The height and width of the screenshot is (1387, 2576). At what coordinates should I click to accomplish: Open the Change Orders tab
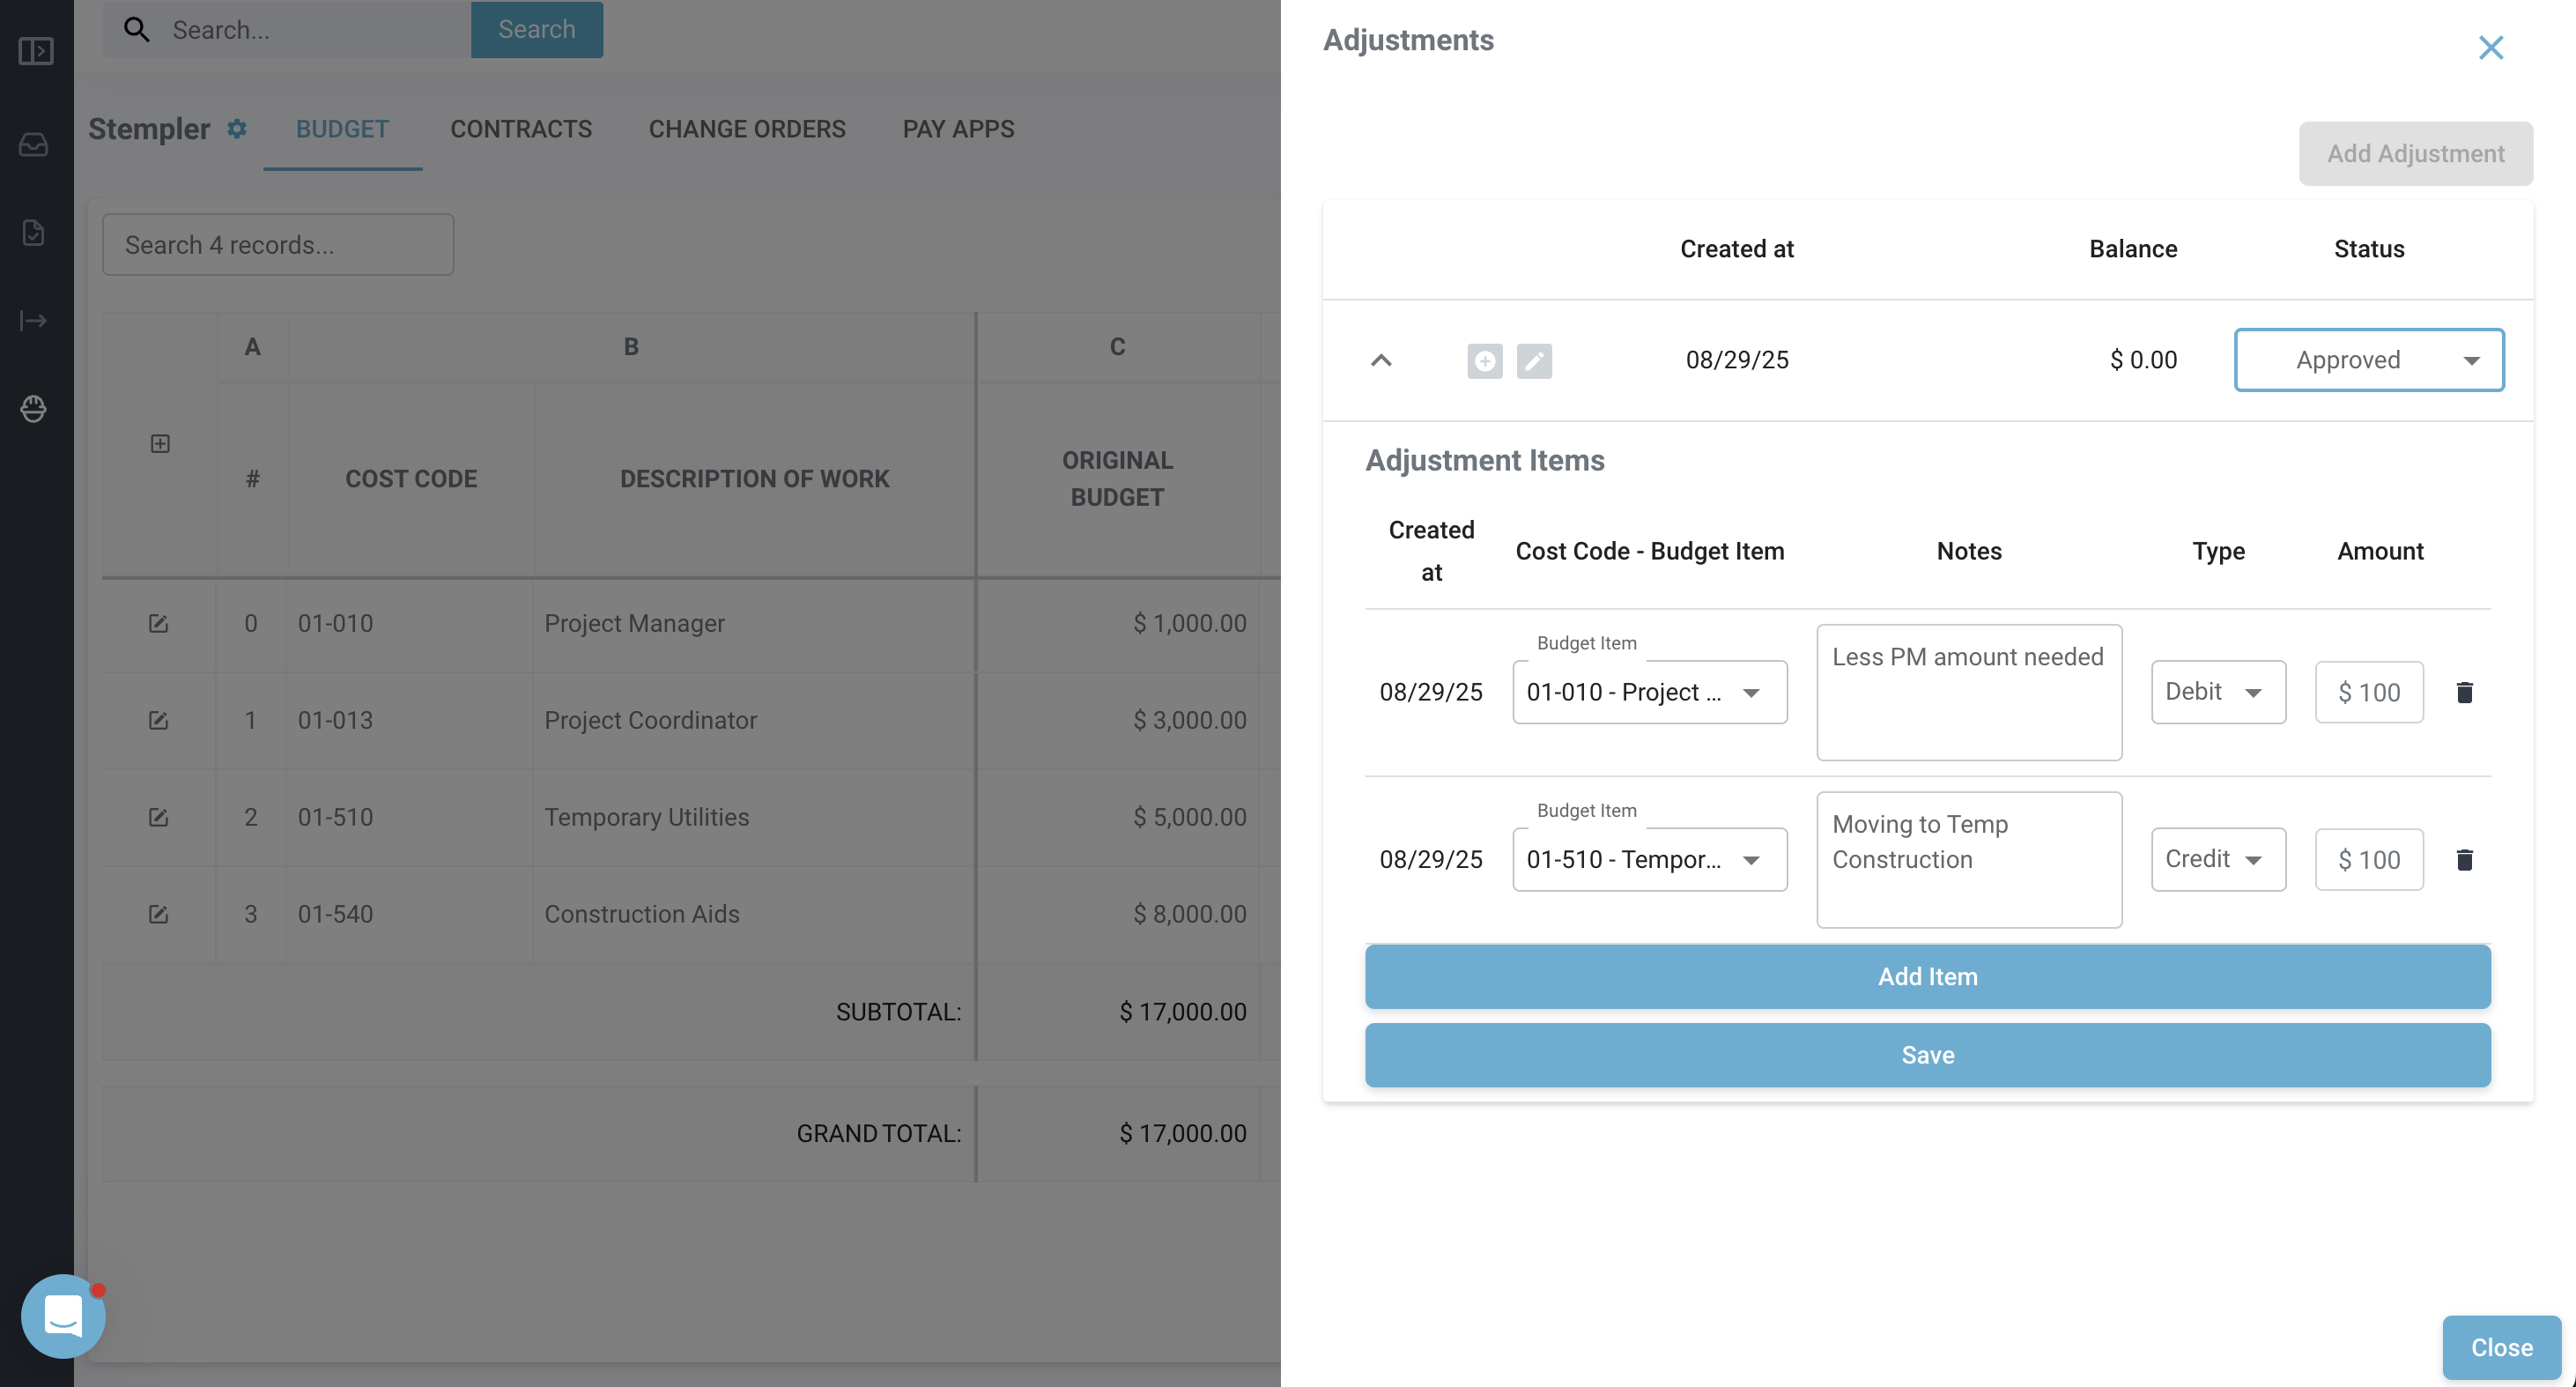746,129
